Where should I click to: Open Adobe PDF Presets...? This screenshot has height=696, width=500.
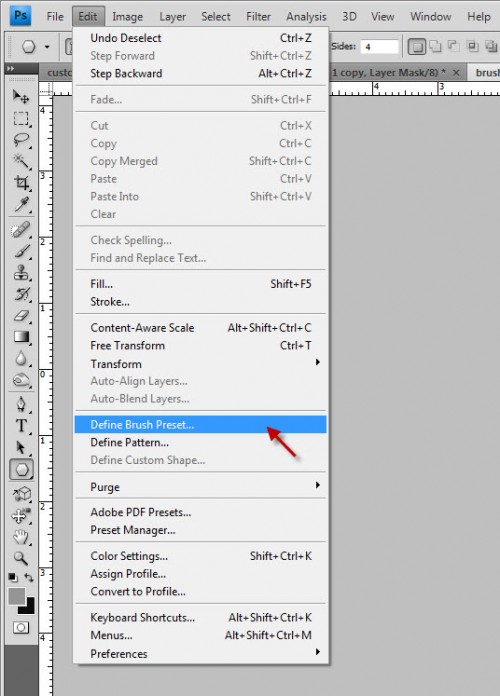click(201, 512)
